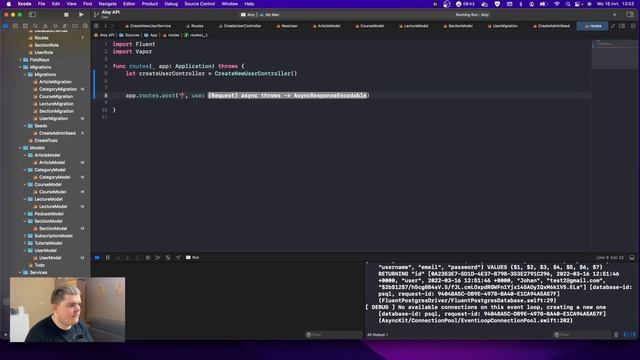Toggle breakpoints activation in debug bar
The height and width of the screenshot is (360, 640).
[97, 258]
